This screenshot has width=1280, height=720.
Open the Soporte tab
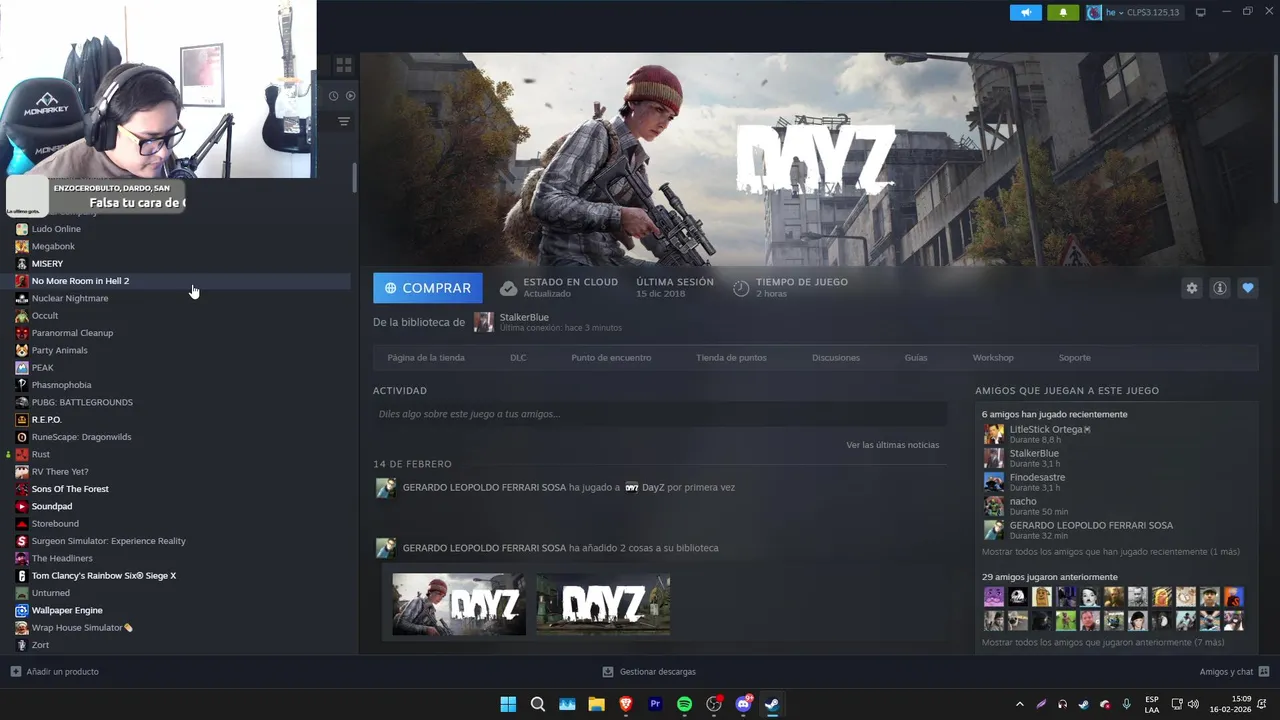click(x=1075, y=358)
